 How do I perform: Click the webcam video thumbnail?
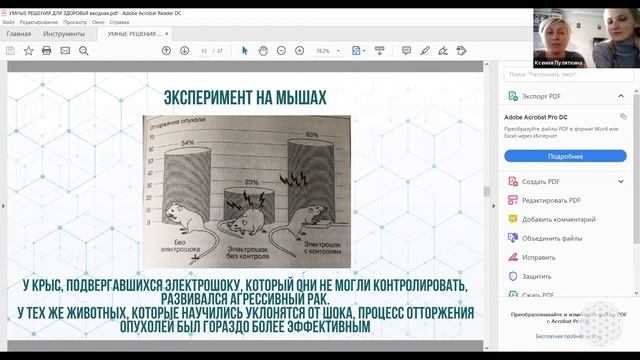pyautogui.click(x=586, y=38)
